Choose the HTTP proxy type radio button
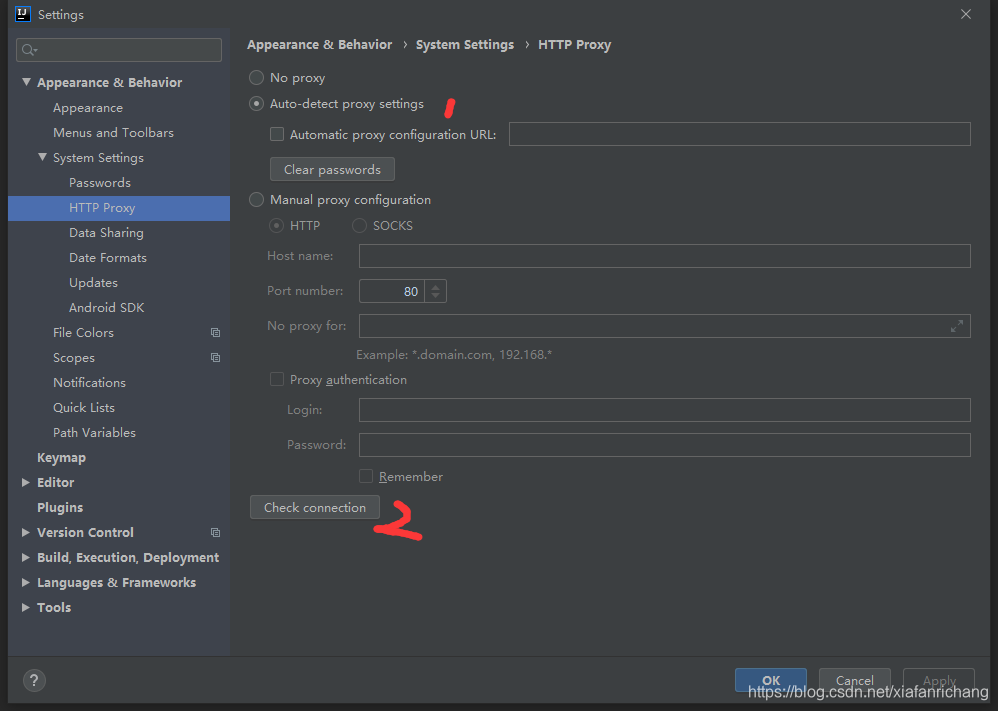Viewport: 998px width, 711px height. click(276, 225)
